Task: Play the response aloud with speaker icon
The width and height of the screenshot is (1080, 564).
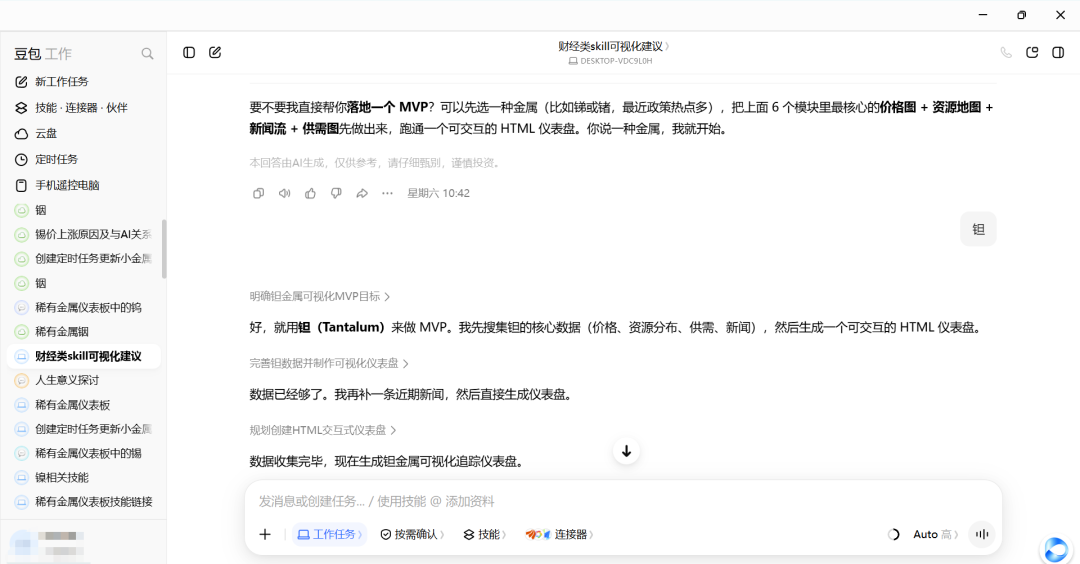Action: pos(284,194)
